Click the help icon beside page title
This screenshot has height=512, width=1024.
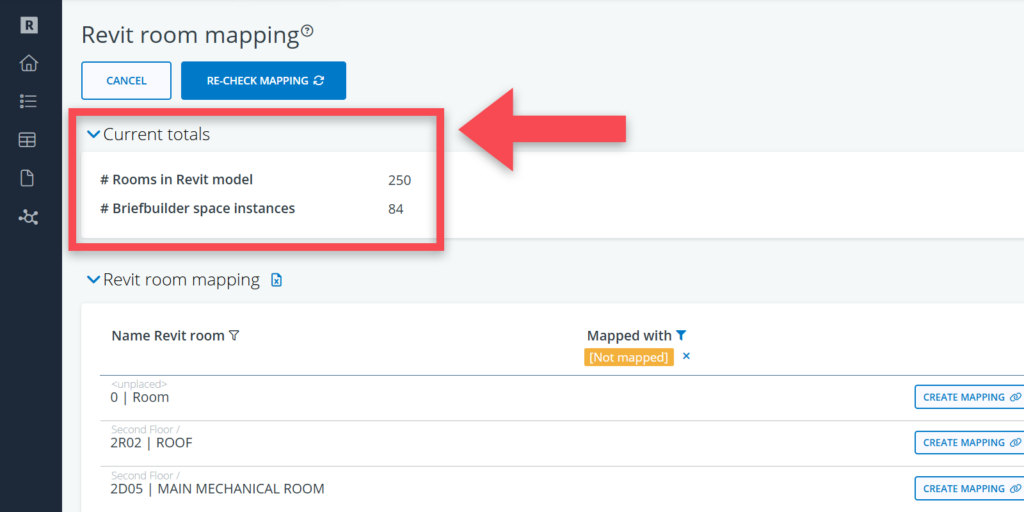click(x=307, y=32)
